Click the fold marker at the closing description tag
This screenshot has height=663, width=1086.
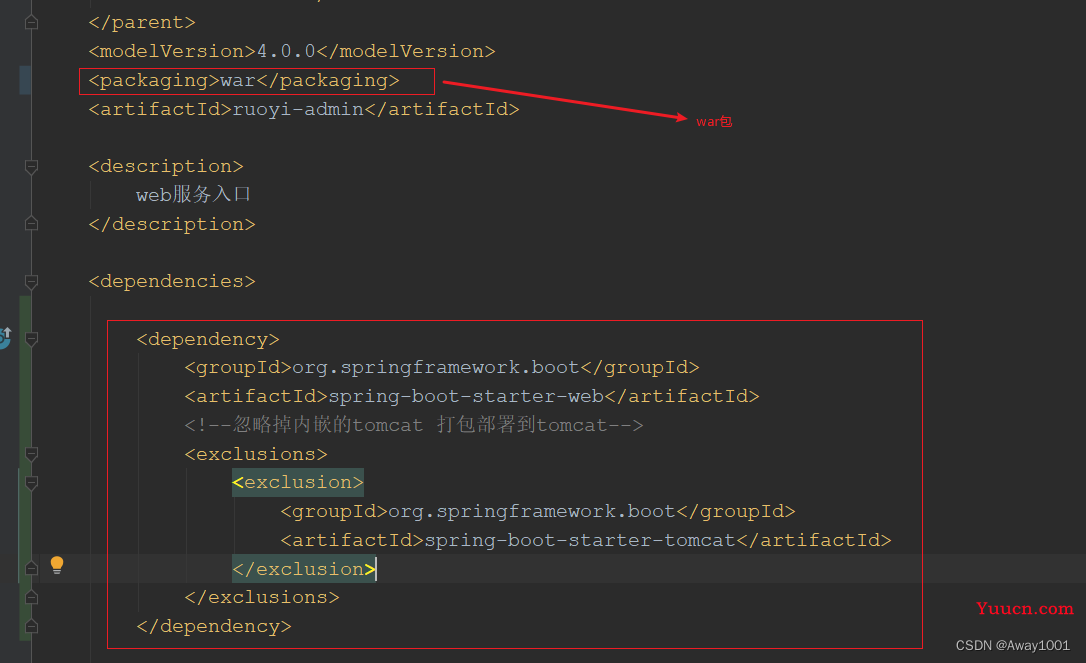pyautogui.click(x=32, y=224)
